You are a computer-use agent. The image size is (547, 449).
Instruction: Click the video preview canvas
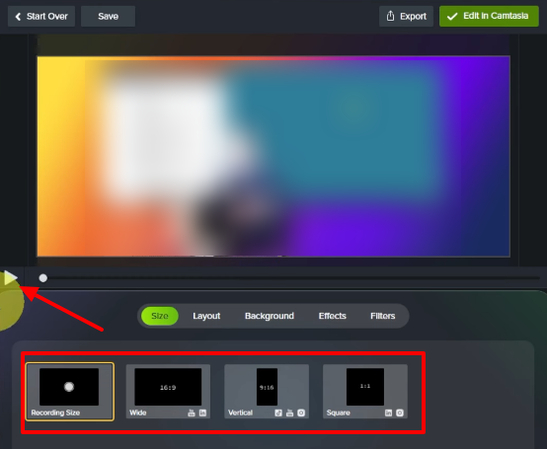274,156
